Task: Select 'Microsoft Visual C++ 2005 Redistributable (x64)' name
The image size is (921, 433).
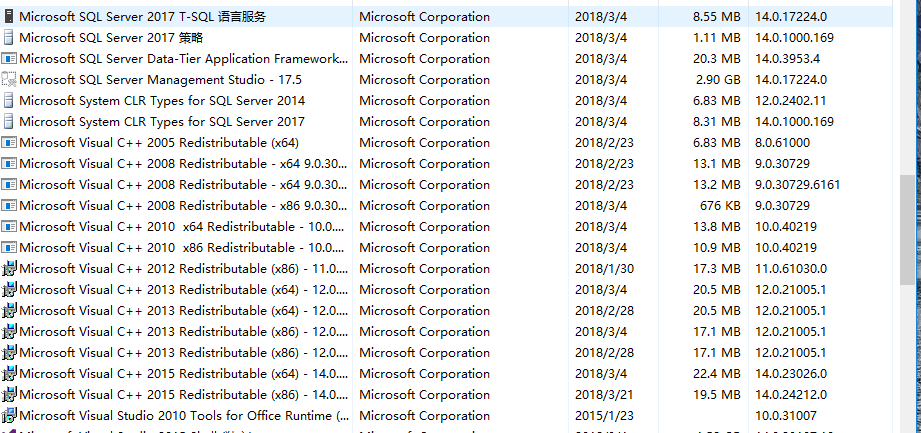Action: click(x=159, y=143)
